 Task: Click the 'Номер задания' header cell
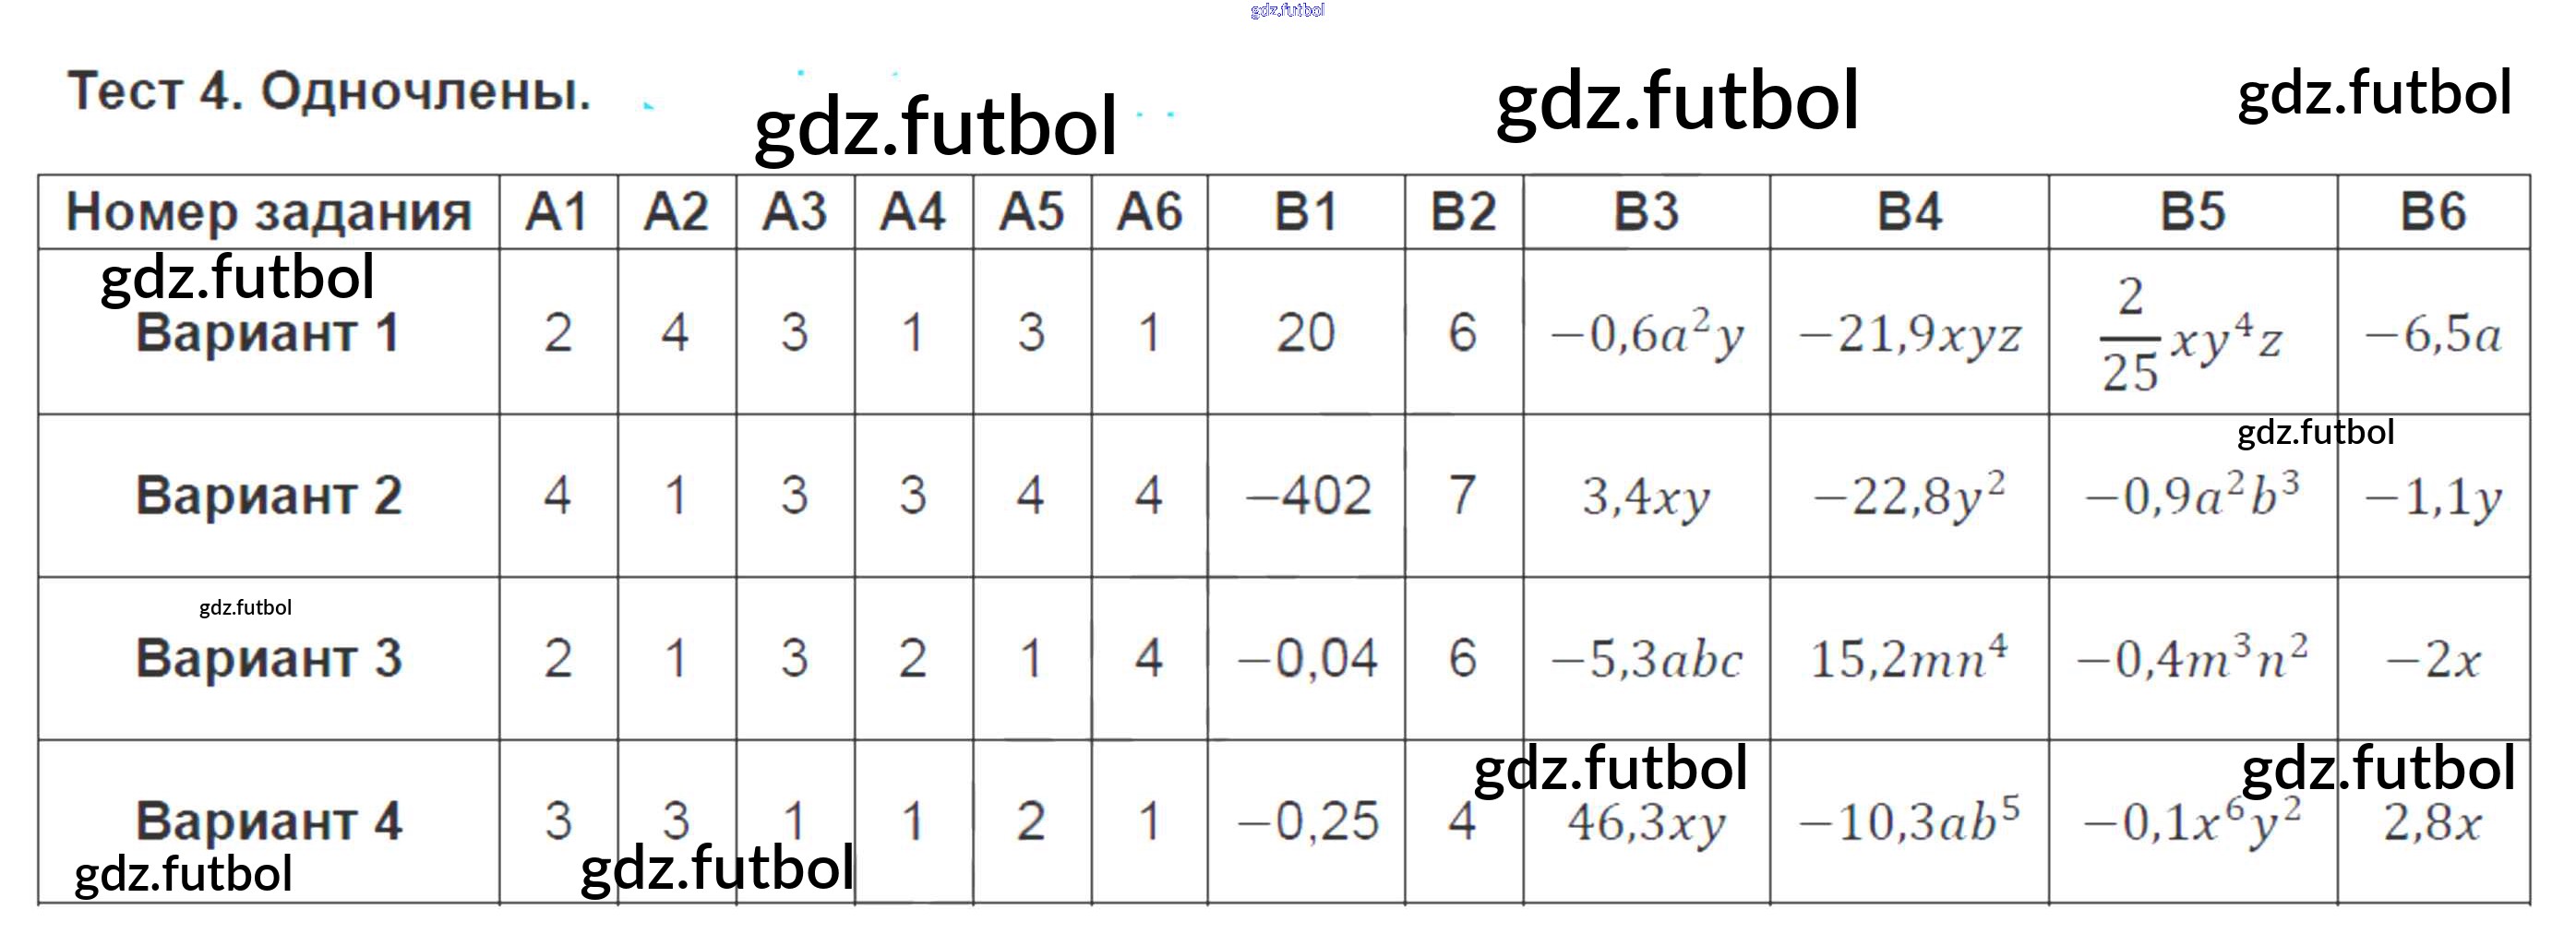(268, 212)
